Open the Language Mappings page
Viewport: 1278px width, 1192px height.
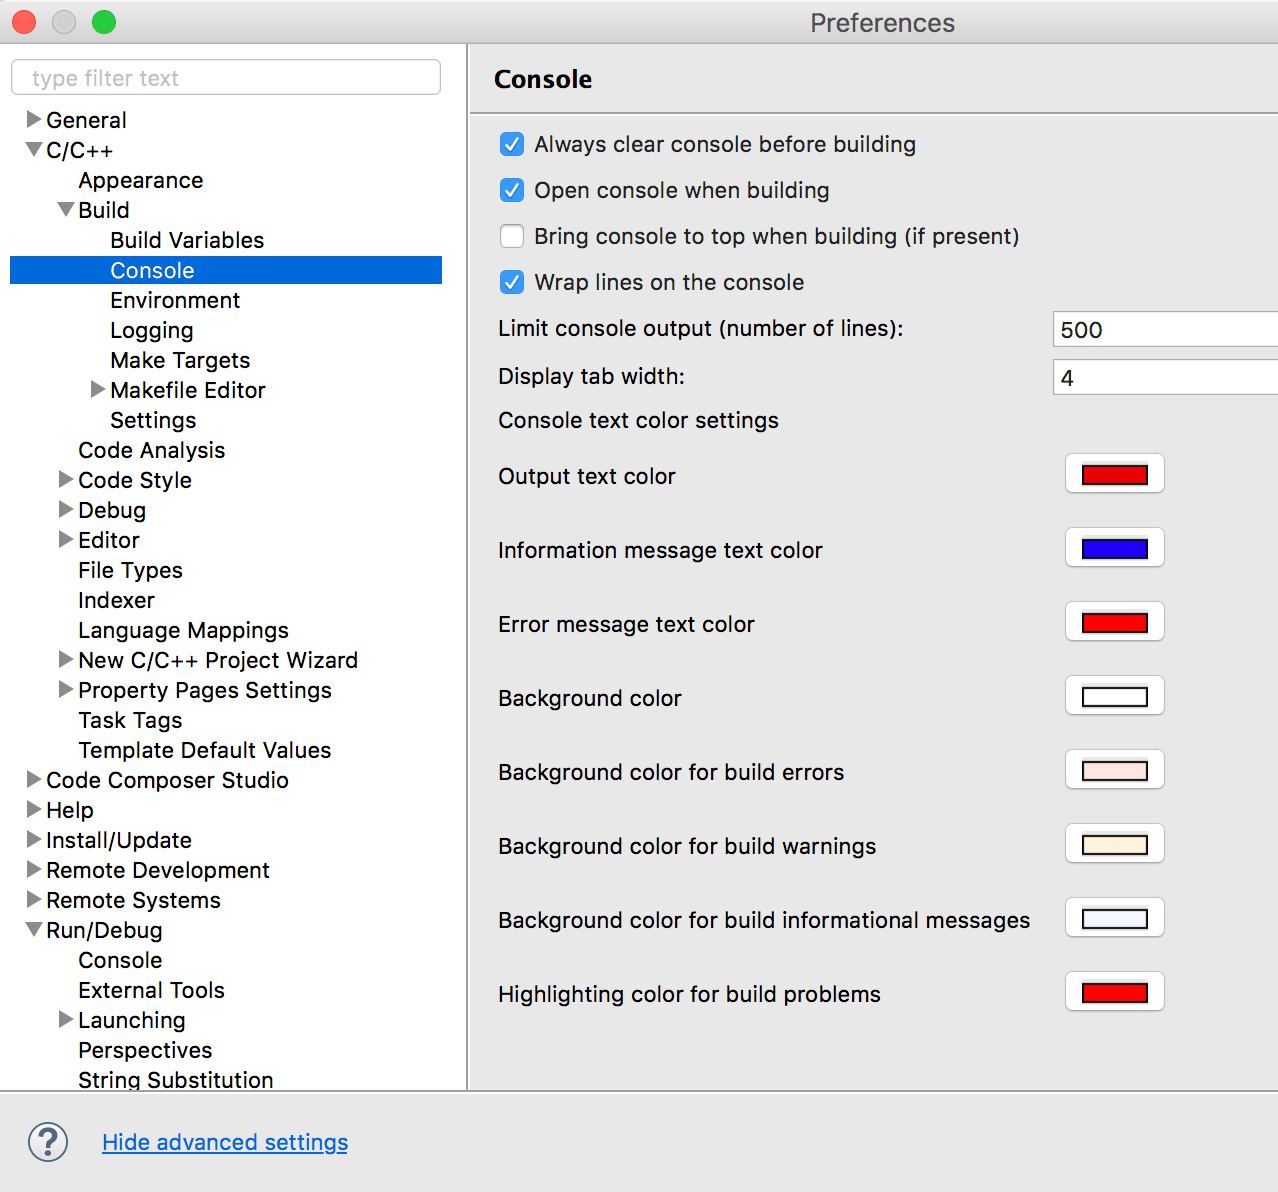(184, 630)
